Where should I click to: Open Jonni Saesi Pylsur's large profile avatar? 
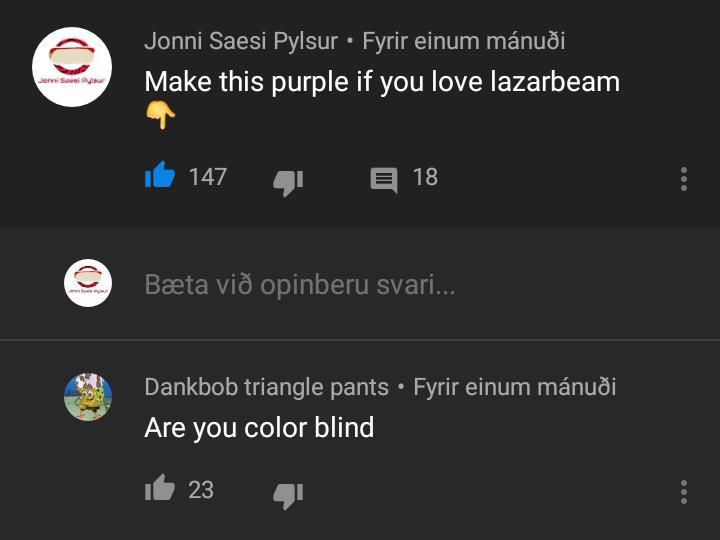(72, 67)
